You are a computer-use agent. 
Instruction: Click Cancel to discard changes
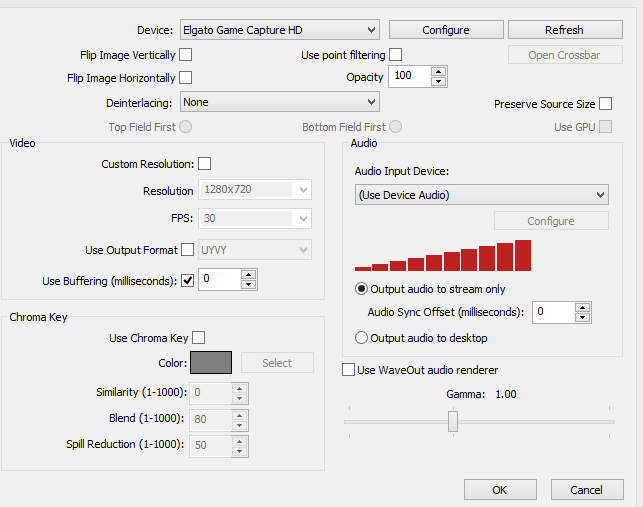pos(587,490)
